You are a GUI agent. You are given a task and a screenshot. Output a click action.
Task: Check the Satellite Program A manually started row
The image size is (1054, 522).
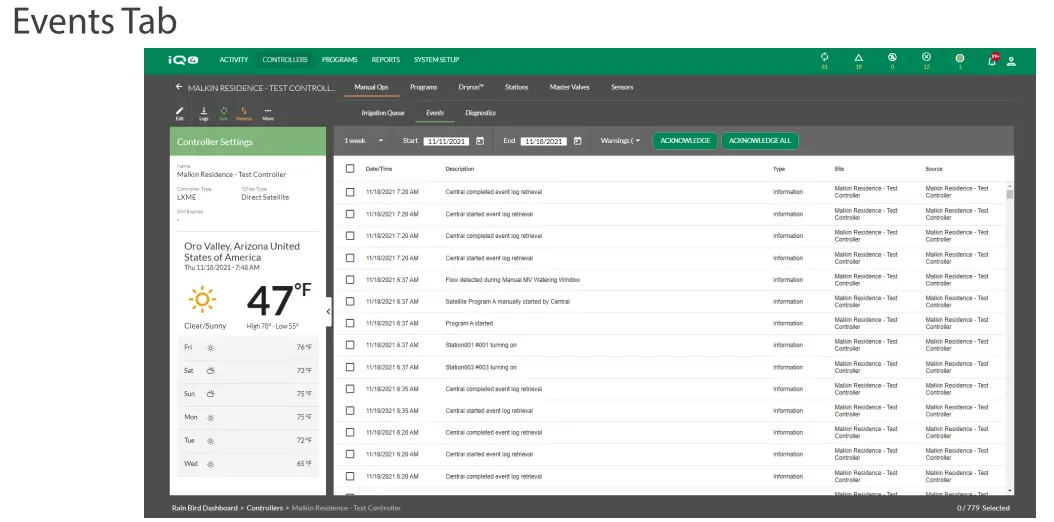point(350,302)
